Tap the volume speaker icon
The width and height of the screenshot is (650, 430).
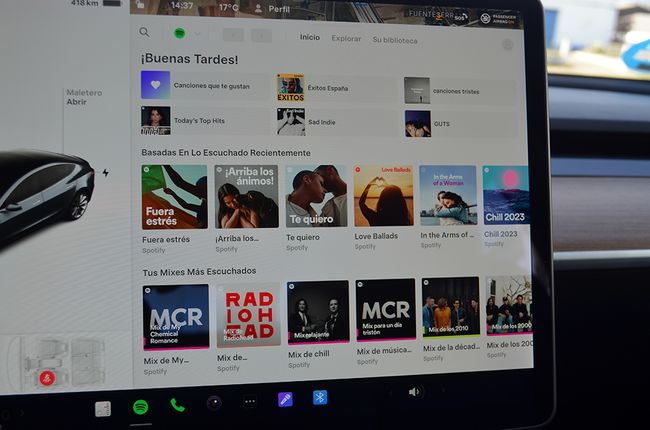414,392
